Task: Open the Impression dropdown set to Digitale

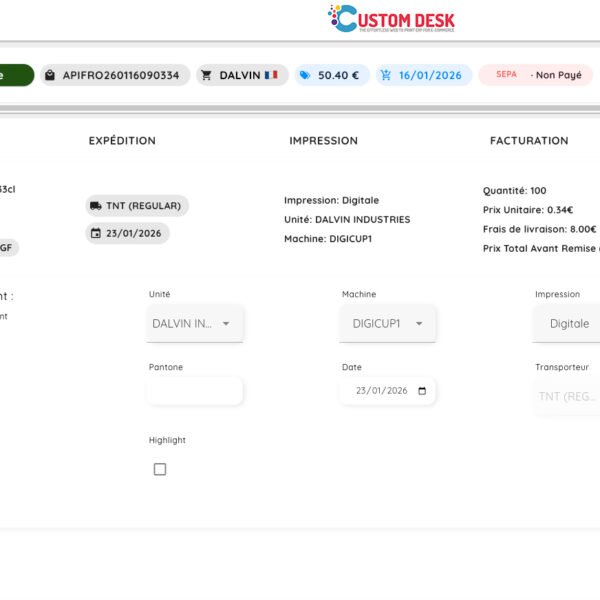Action: click(569, 324)
